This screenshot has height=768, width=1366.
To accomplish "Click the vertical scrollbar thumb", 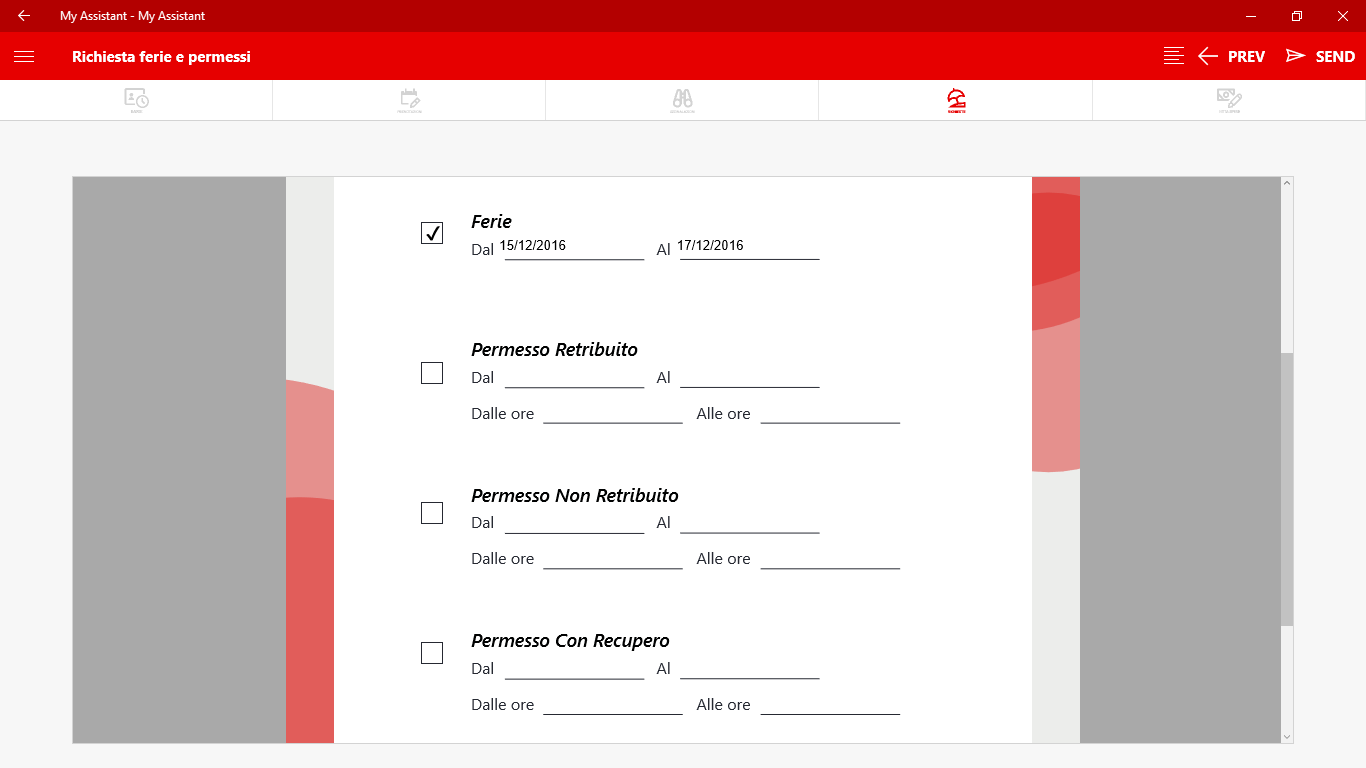I will [1287, 489].
